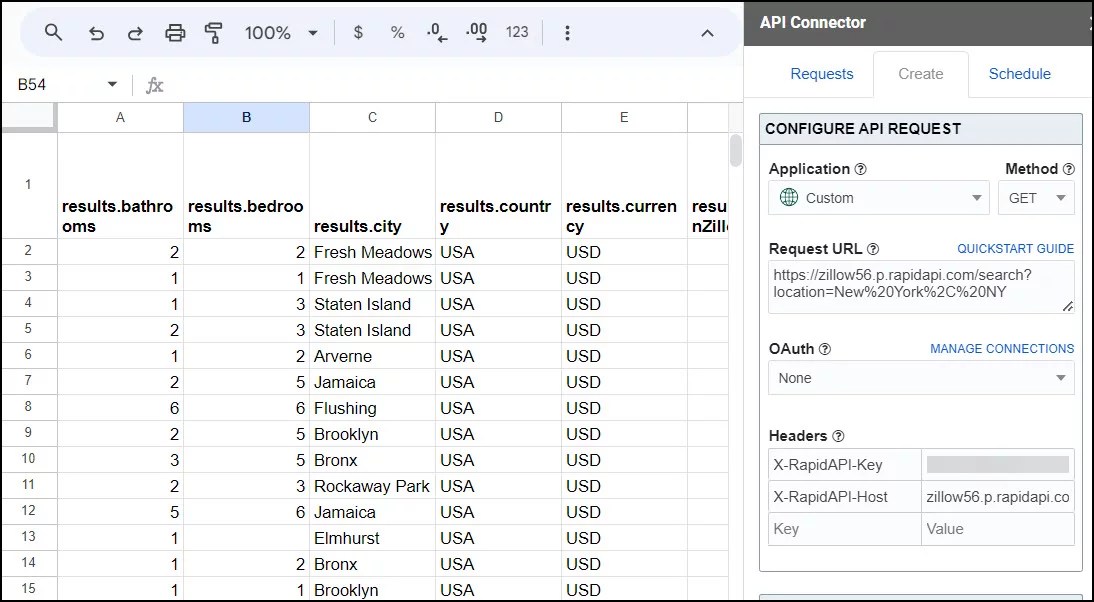Open the three-dot more toolbar options
This screenshot has width=1094, height=602.
(x=567, y=32)
